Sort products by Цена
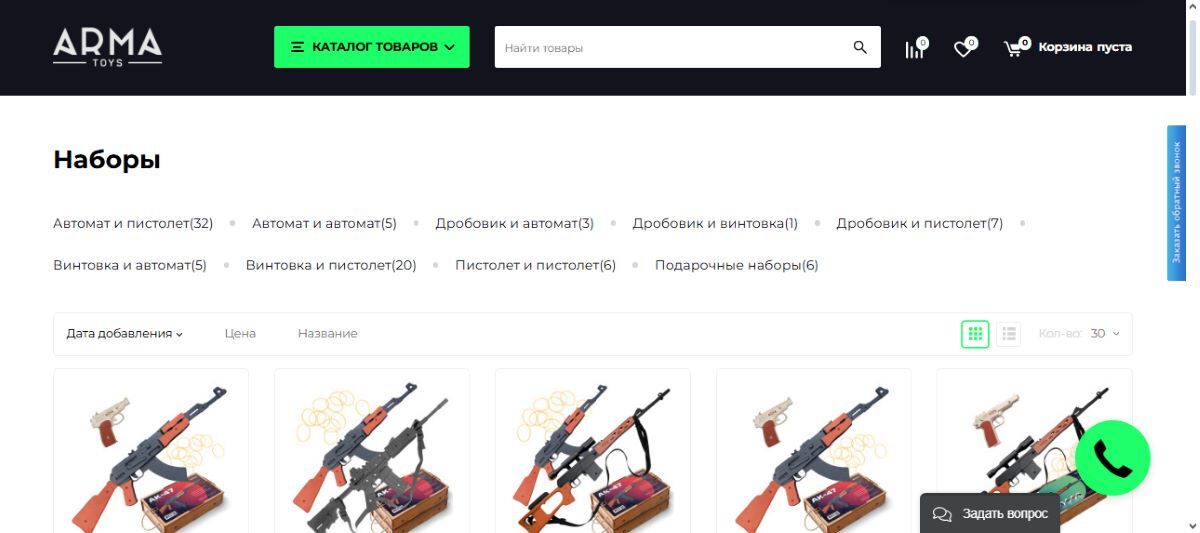The image size is (1200, 533). pyautogui.click(x=240, y=334)
